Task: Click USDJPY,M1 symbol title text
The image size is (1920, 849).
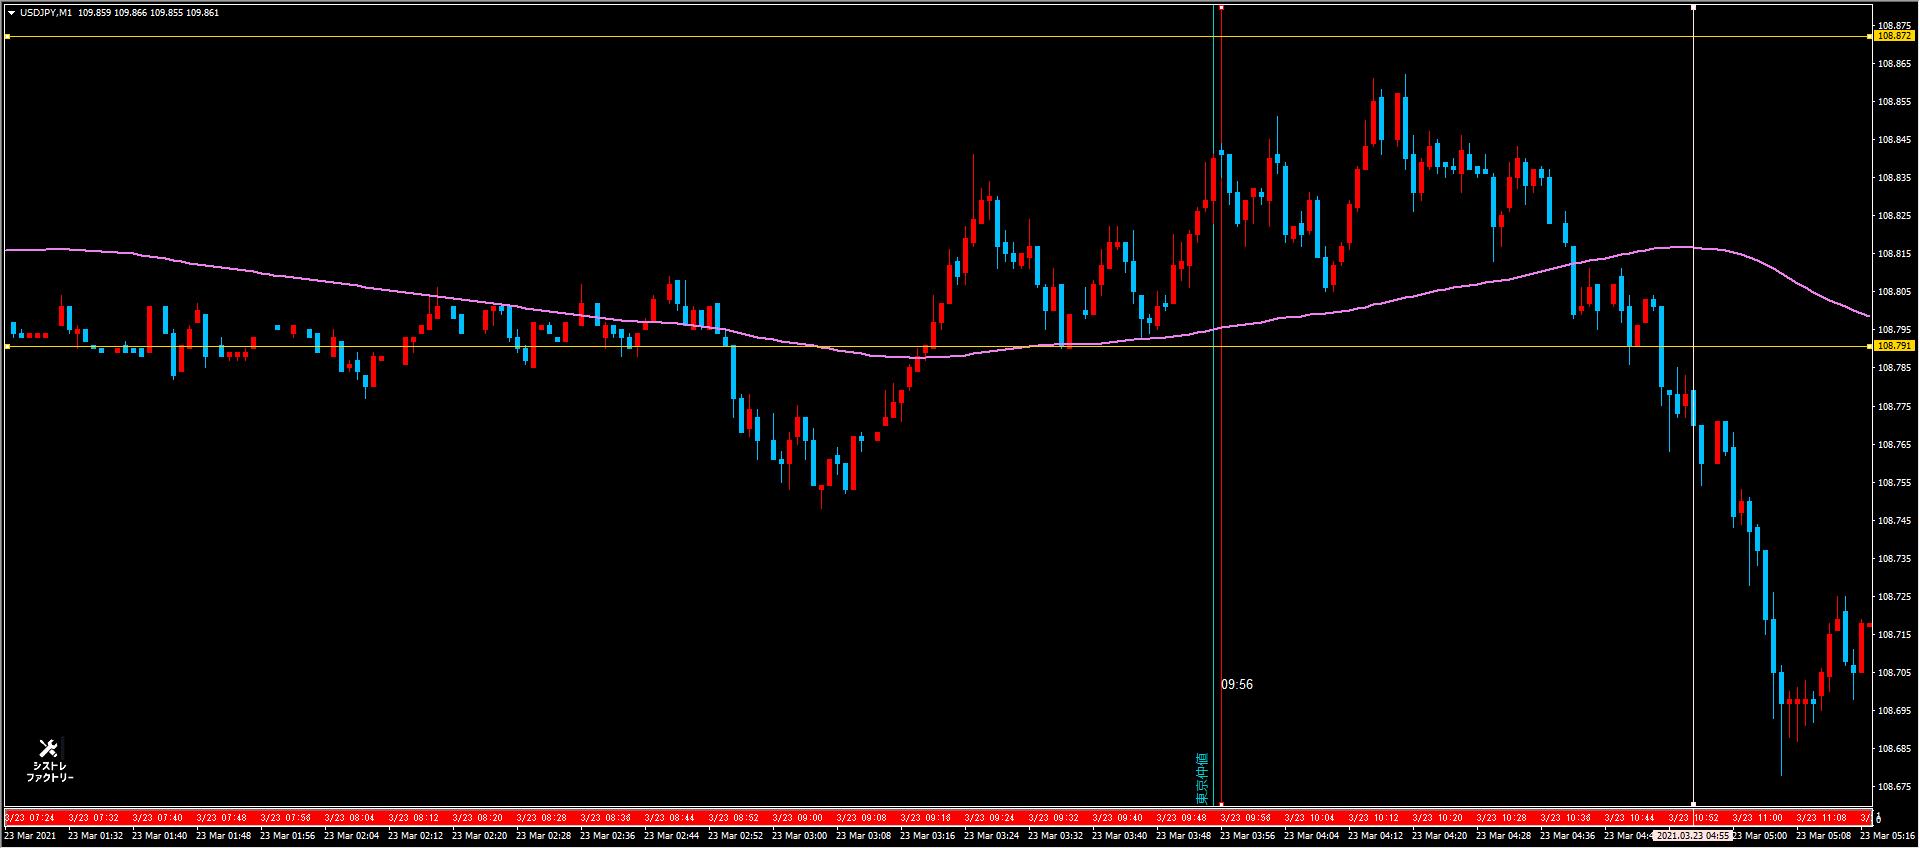Action: 46,13
